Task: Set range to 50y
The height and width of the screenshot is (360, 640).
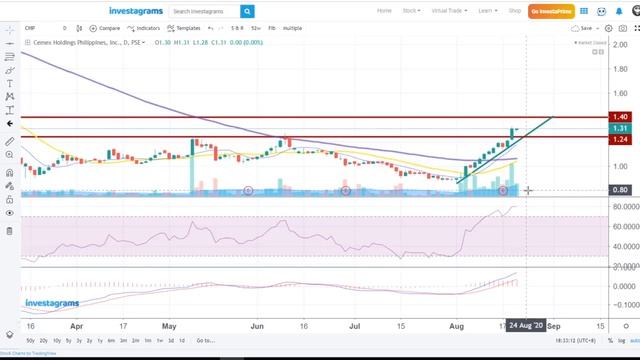Action: tap(30, 340)
